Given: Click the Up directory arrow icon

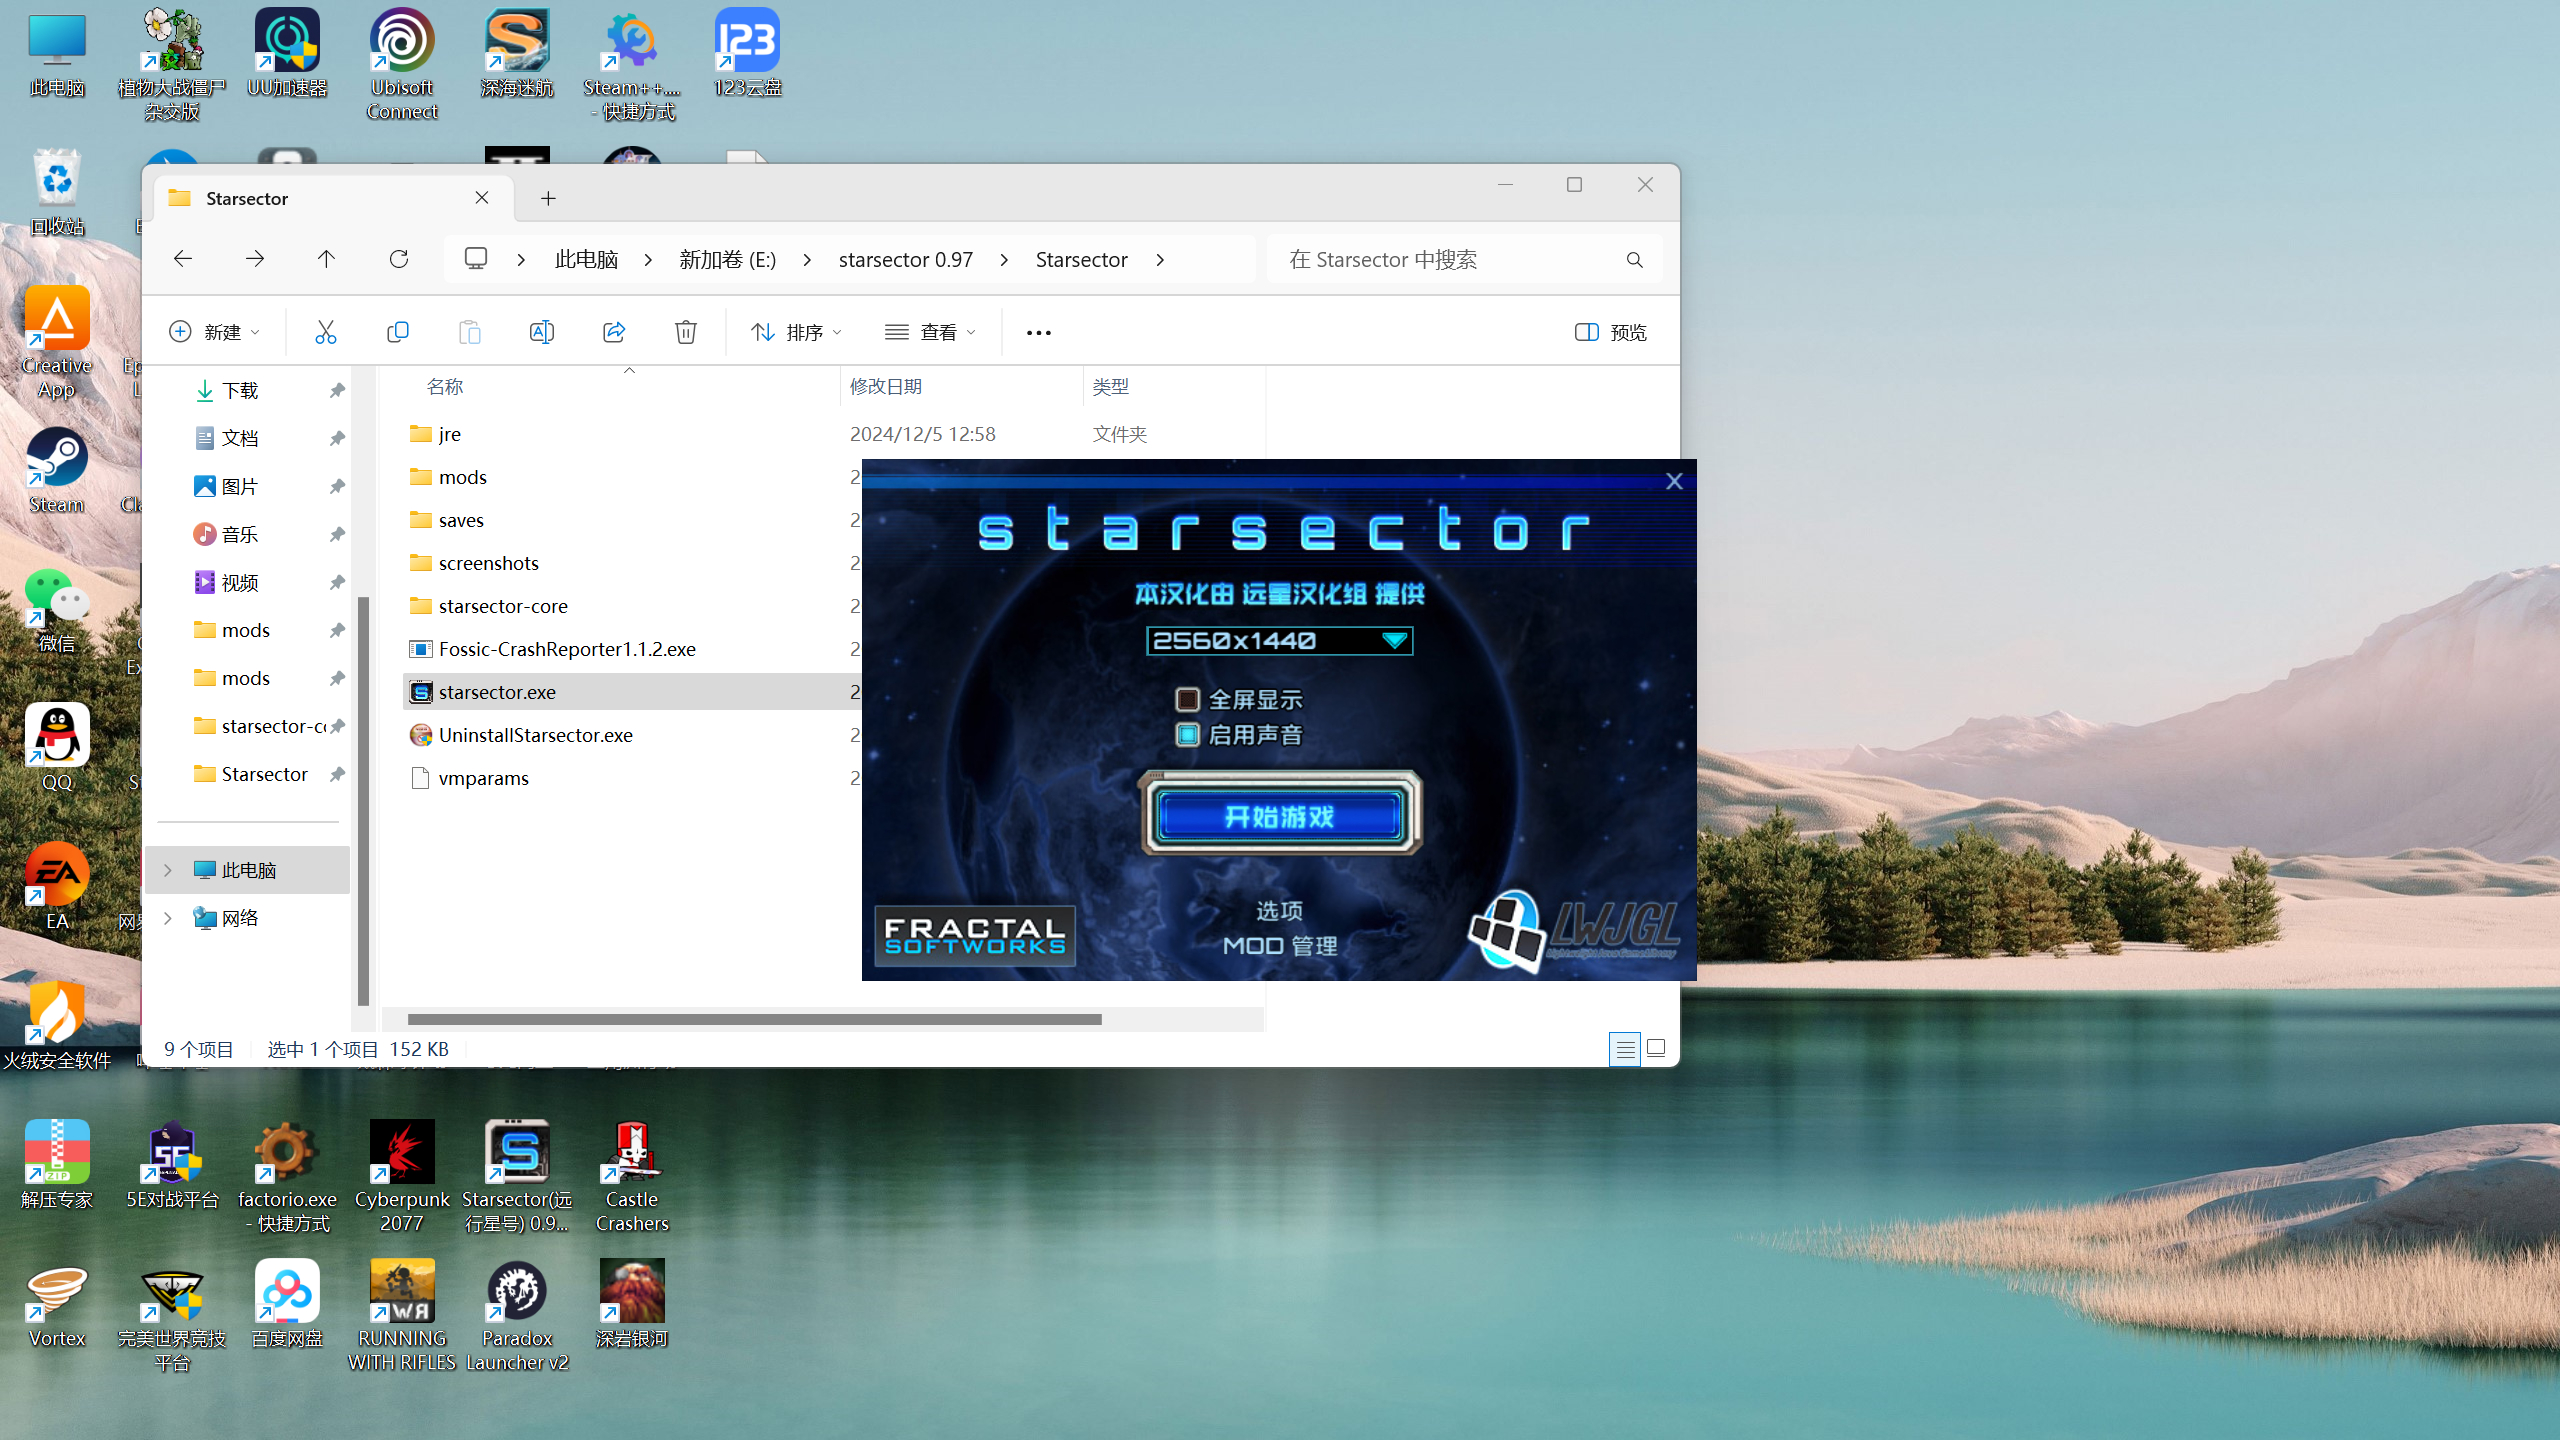Looking at the screenshot, I should tap(326, 259).
